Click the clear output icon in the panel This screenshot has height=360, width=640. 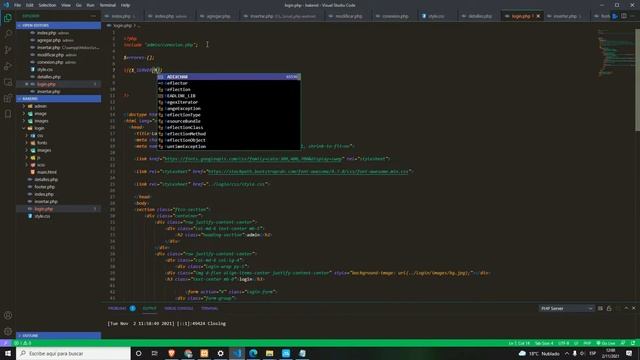pos(600,308)
